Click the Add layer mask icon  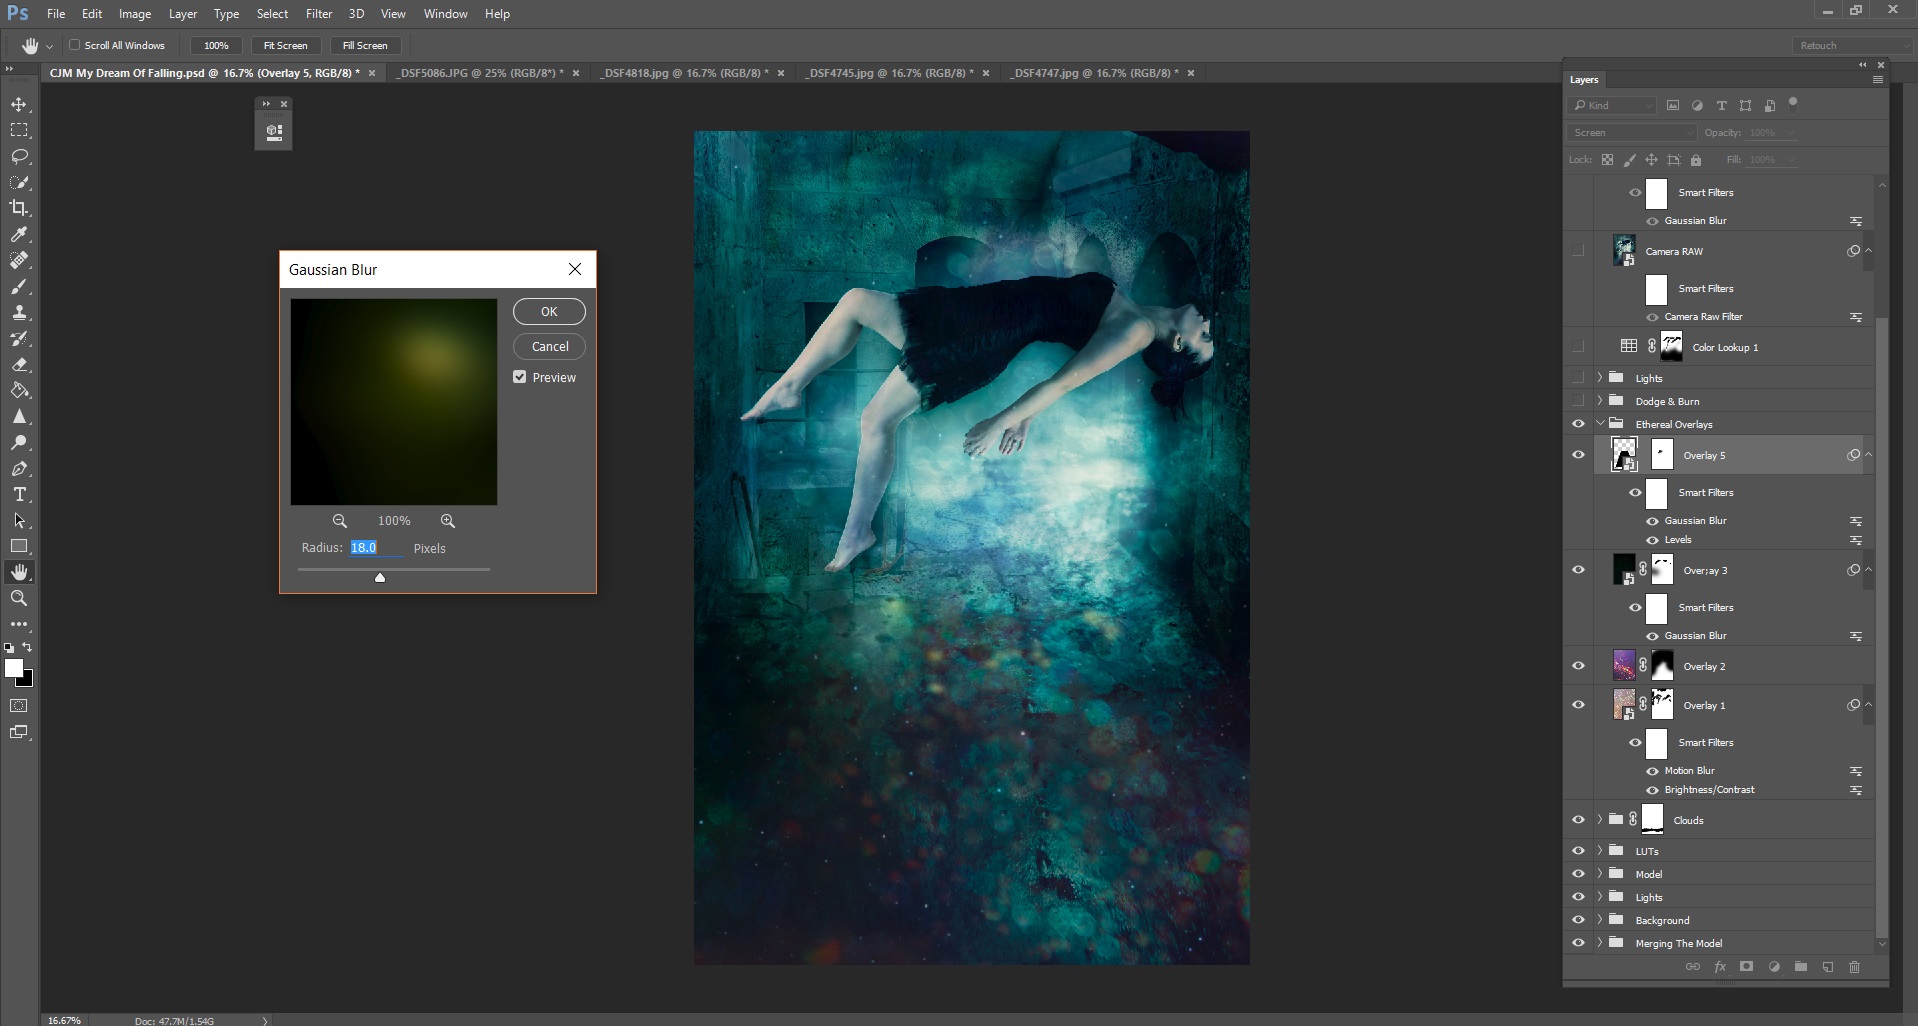[x=1746, y=967]
